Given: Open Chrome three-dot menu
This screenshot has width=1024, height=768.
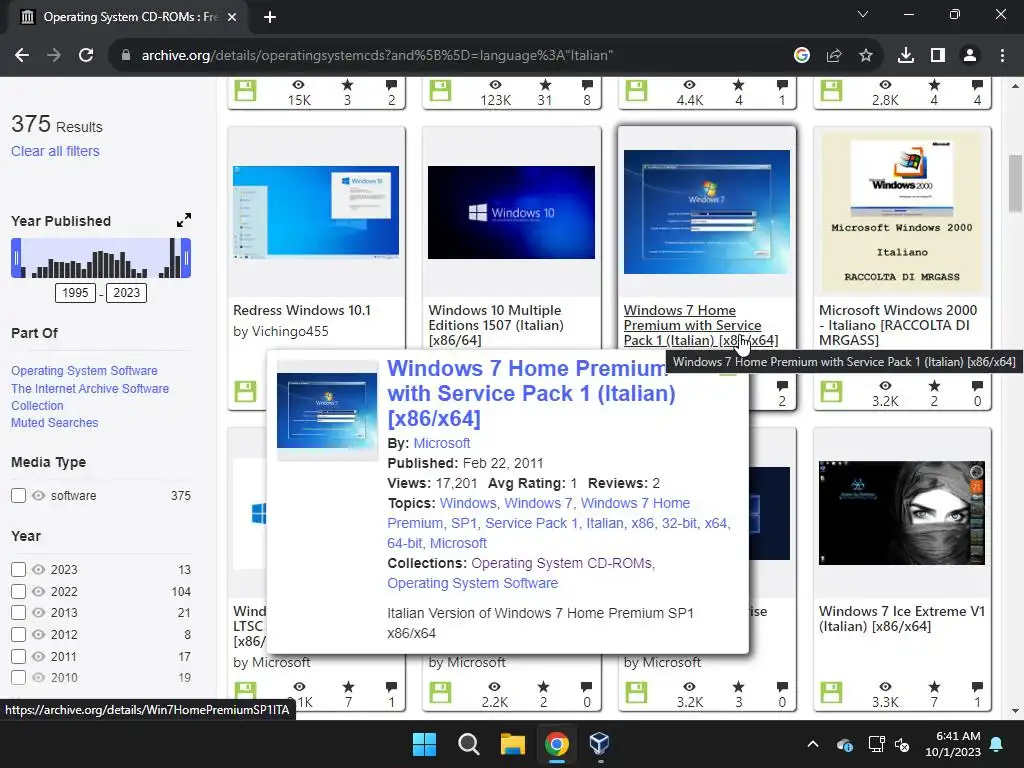Looking at the screenshot, I should [1002, 56].
